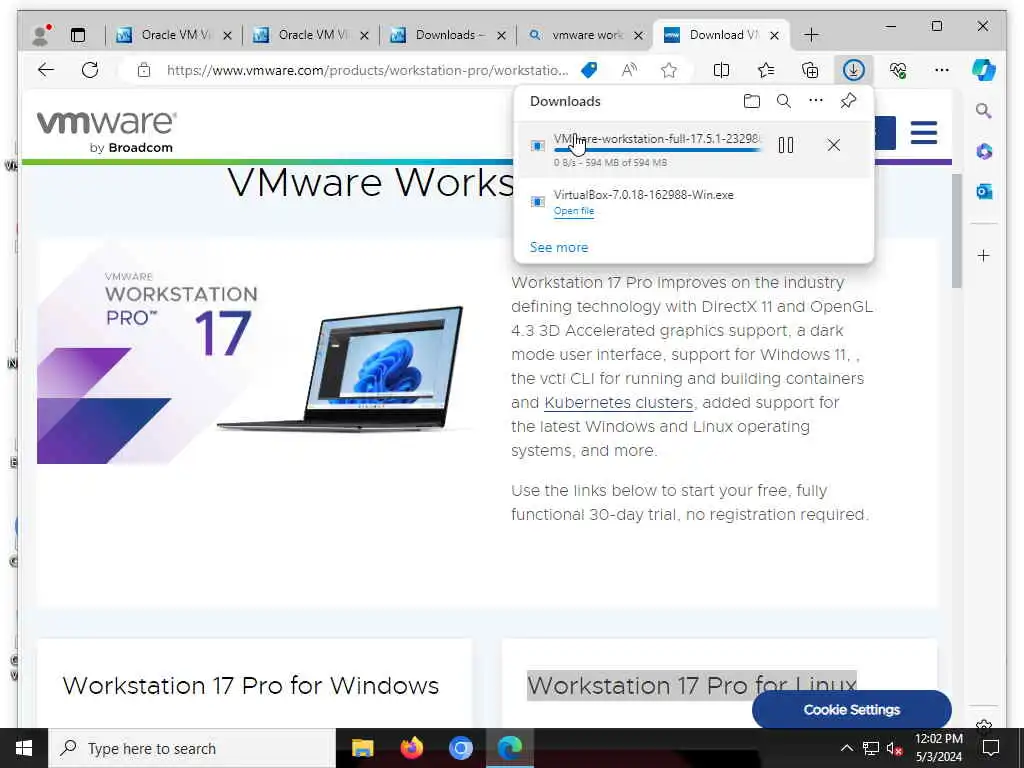The image size is (1024, 768).
Task: Open Microsoft 365 sidebar icon
Action: pyautogui.click(x=984, y=152)
